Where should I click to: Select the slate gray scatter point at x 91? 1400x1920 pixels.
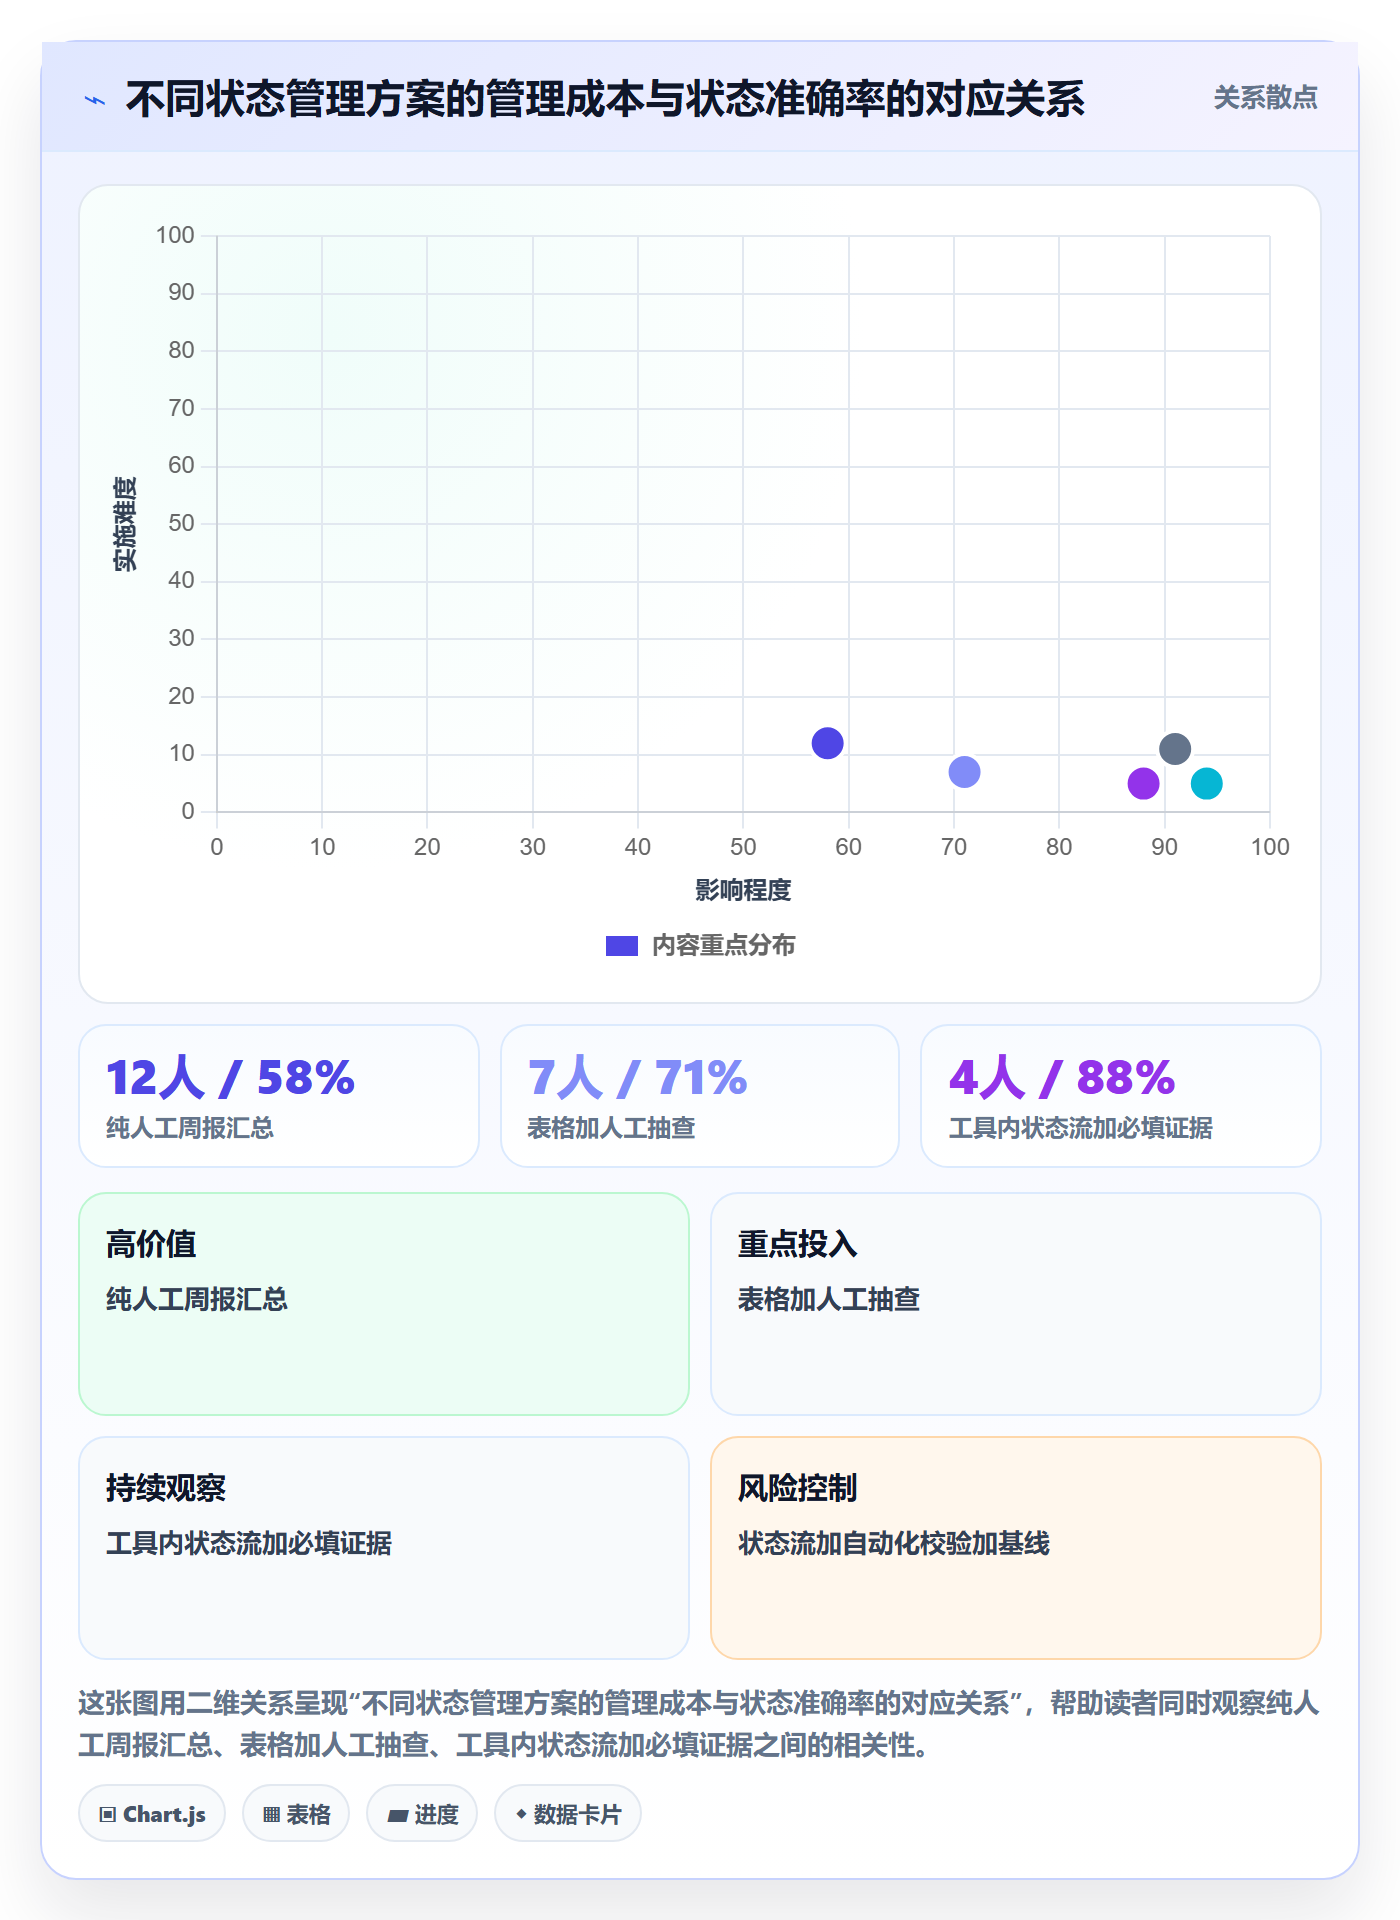[x=1175, y=749]
